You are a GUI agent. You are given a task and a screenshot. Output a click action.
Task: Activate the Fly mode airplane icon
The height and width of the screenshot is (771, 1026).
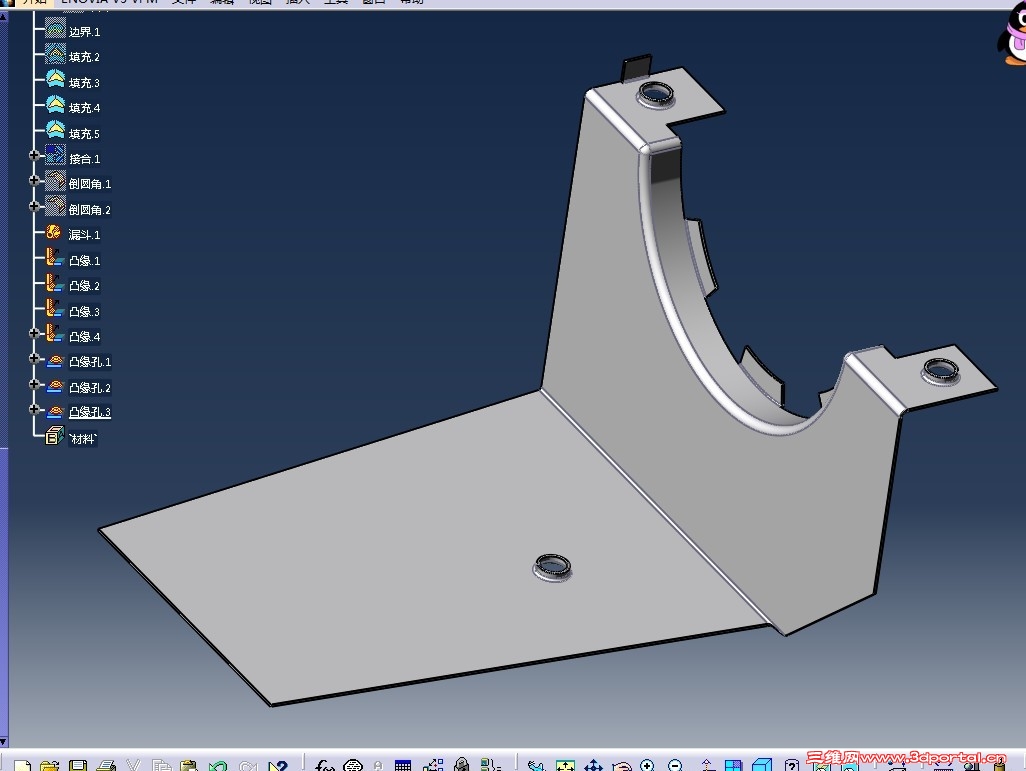click(x=537, y=765)
